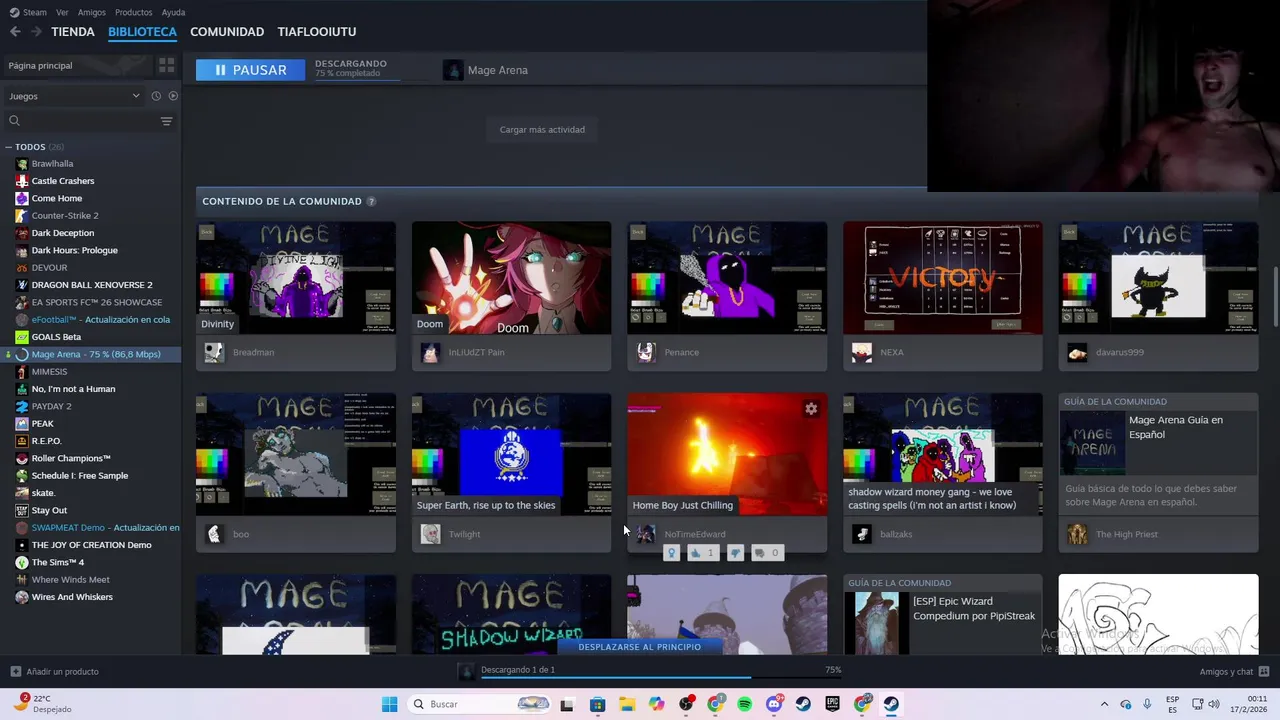Open recent activity clock filter
1280x720 pixels.
click(x=156, y=96)
